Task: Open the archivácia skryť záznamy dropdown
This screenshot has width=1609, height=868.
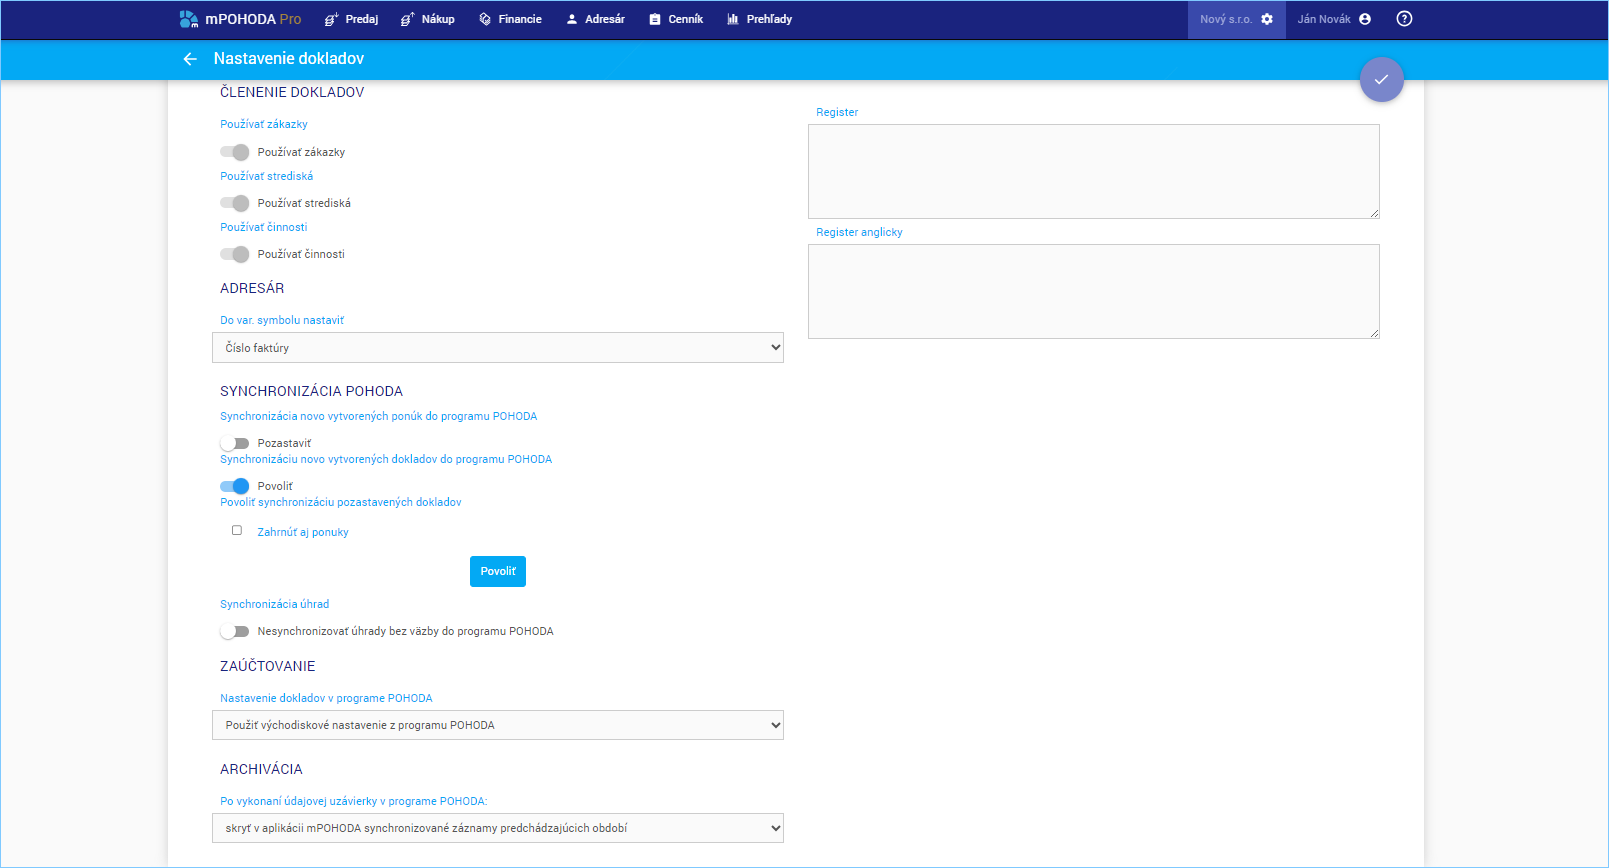Action: 498,828
